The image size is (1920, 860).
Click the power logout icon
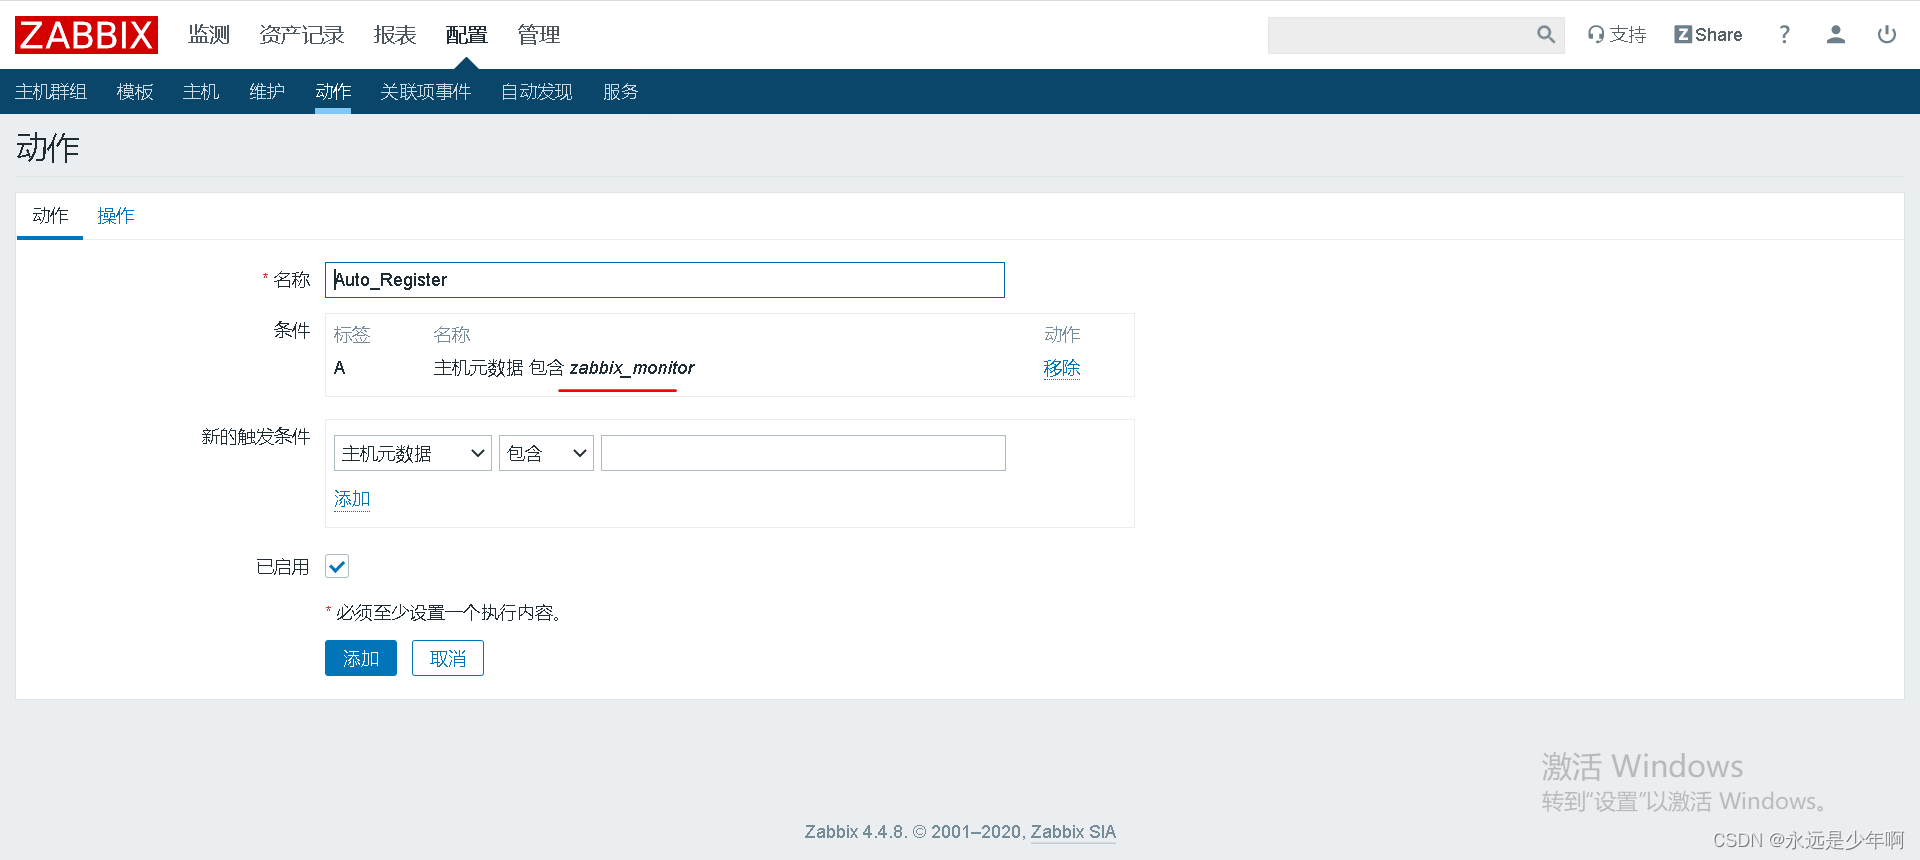(x=1887, y=35)
